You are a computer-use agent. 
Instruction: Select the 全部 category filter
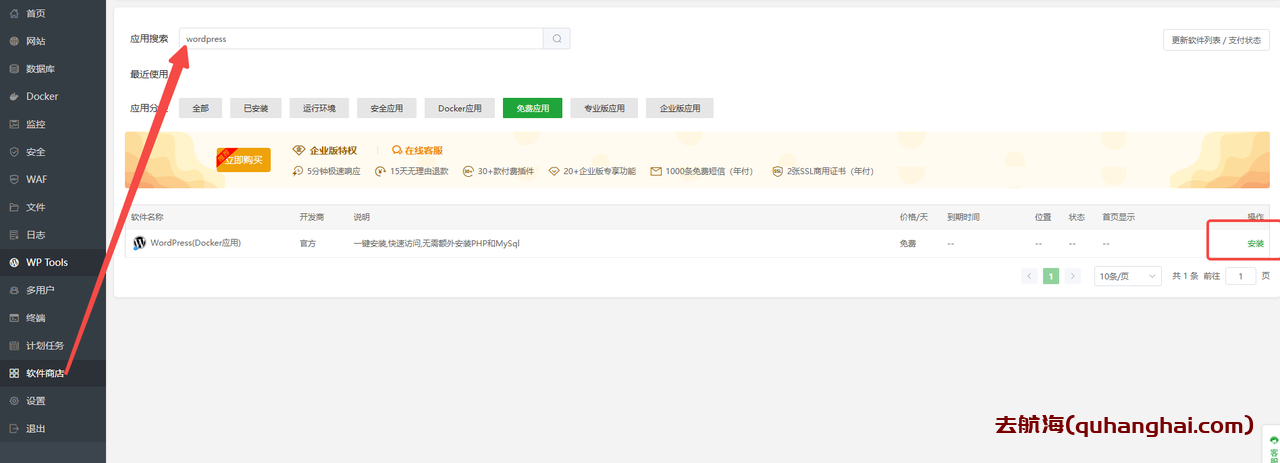click(201, 108)
